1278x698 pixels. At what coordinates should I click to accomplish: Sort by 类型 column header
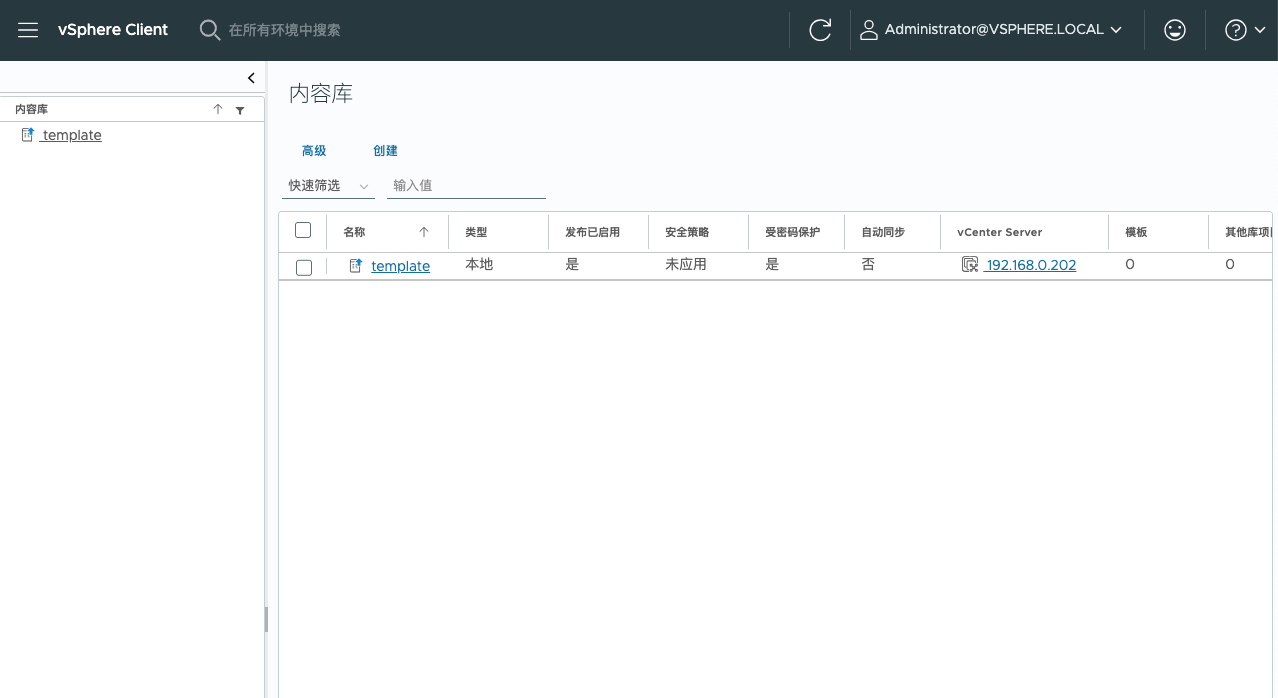point(476,232)
